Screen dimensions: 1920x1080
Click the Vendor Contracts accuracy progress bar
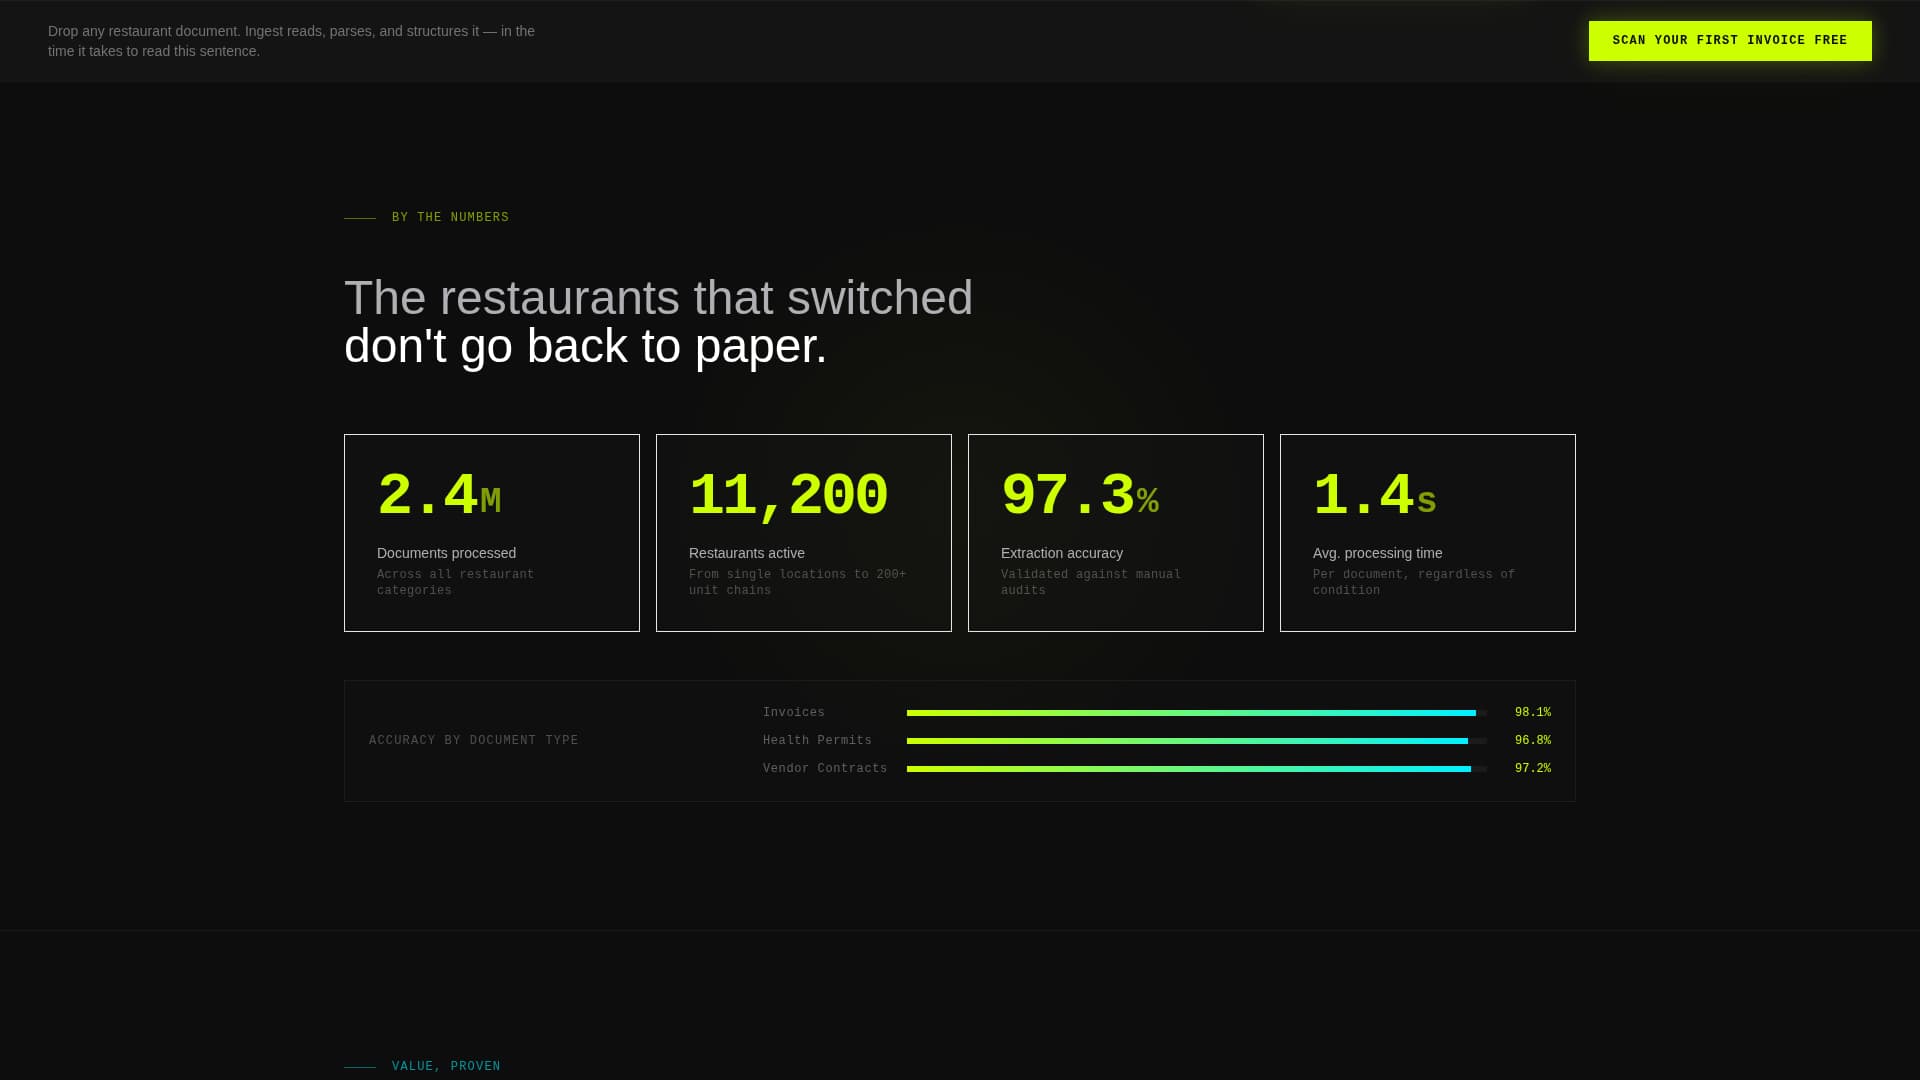(x=1197, y=769)
